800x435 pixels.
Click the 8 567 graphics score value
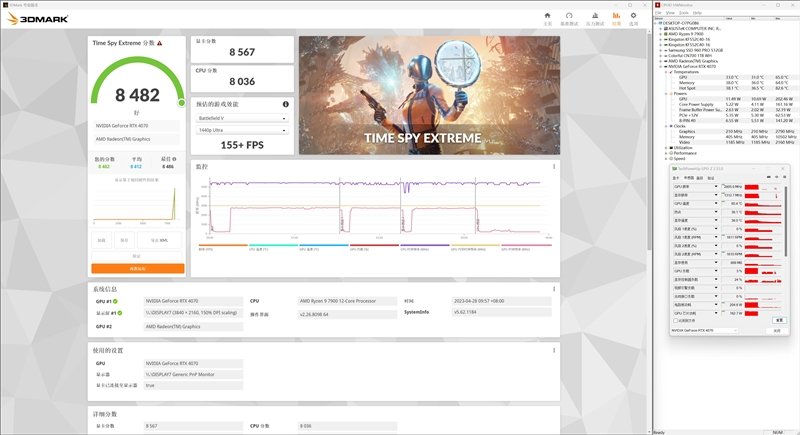242,52
